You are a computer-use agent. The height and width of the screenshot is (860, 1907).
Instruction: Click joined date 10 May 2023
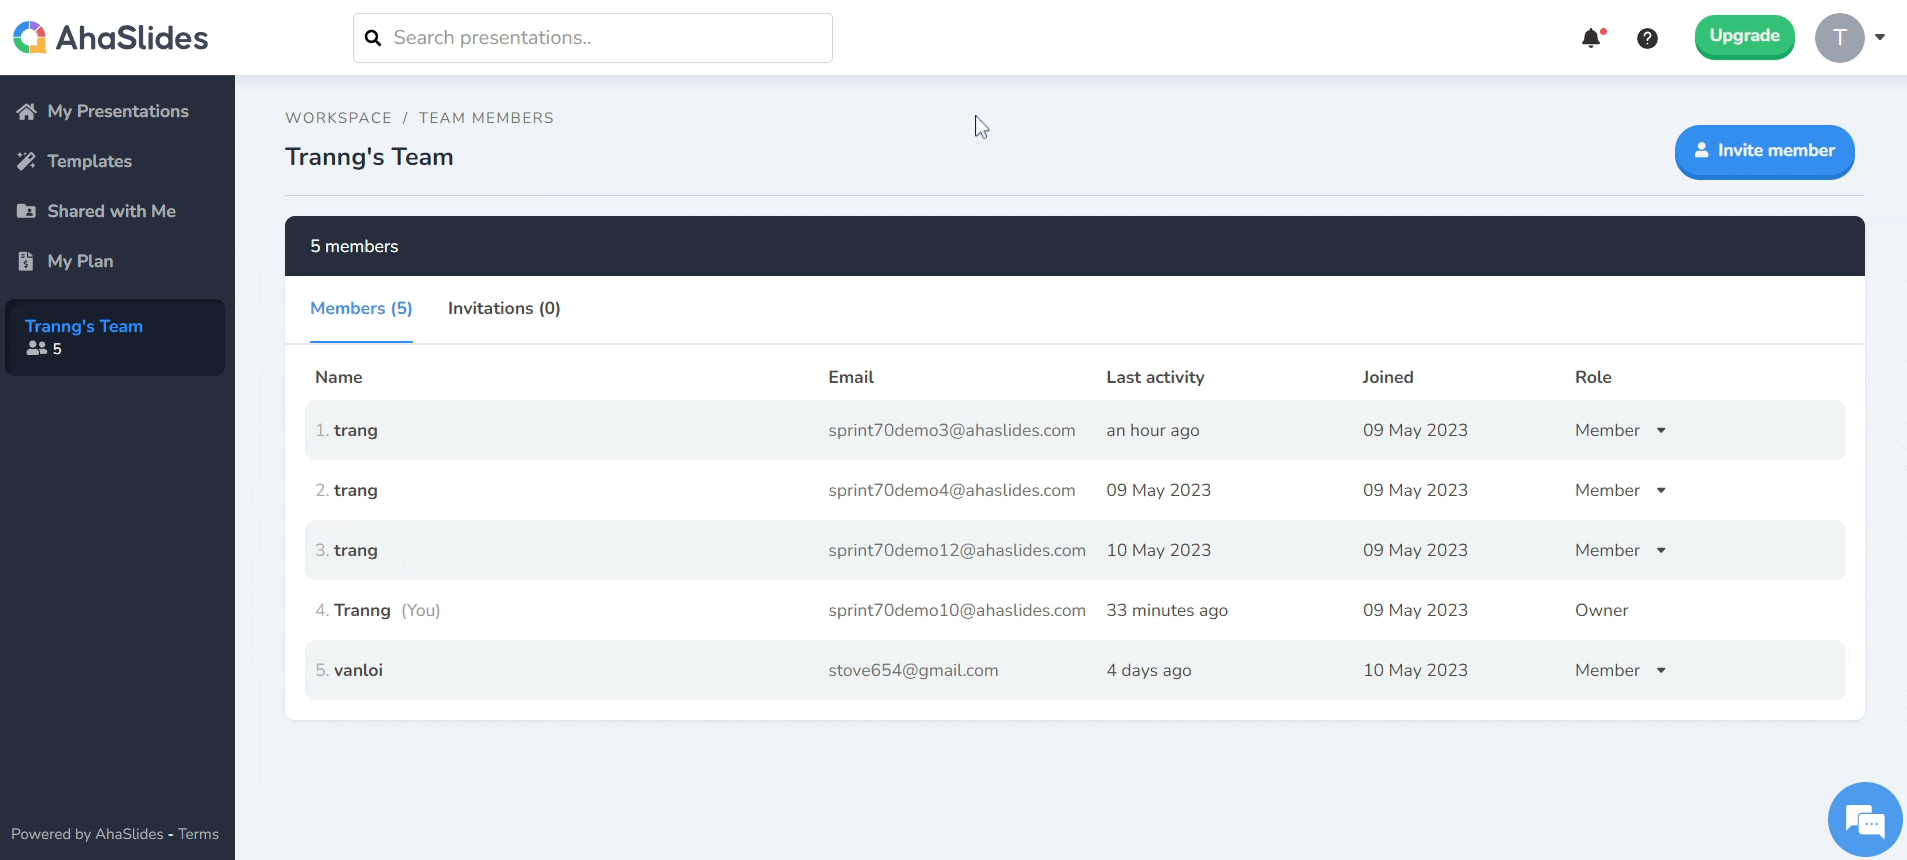tap(1415, 670)
